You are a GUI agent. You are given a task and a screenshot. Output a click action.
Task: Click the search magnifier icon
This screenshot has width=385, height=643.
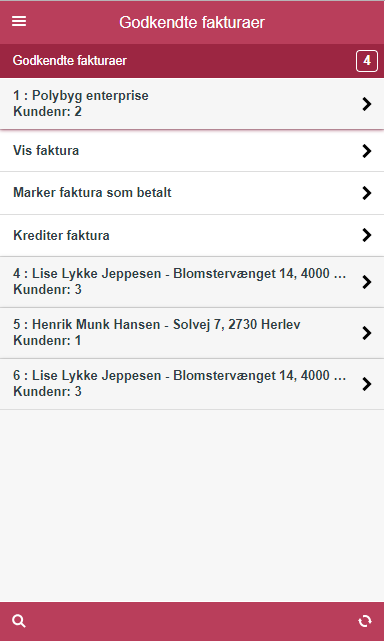19,621
